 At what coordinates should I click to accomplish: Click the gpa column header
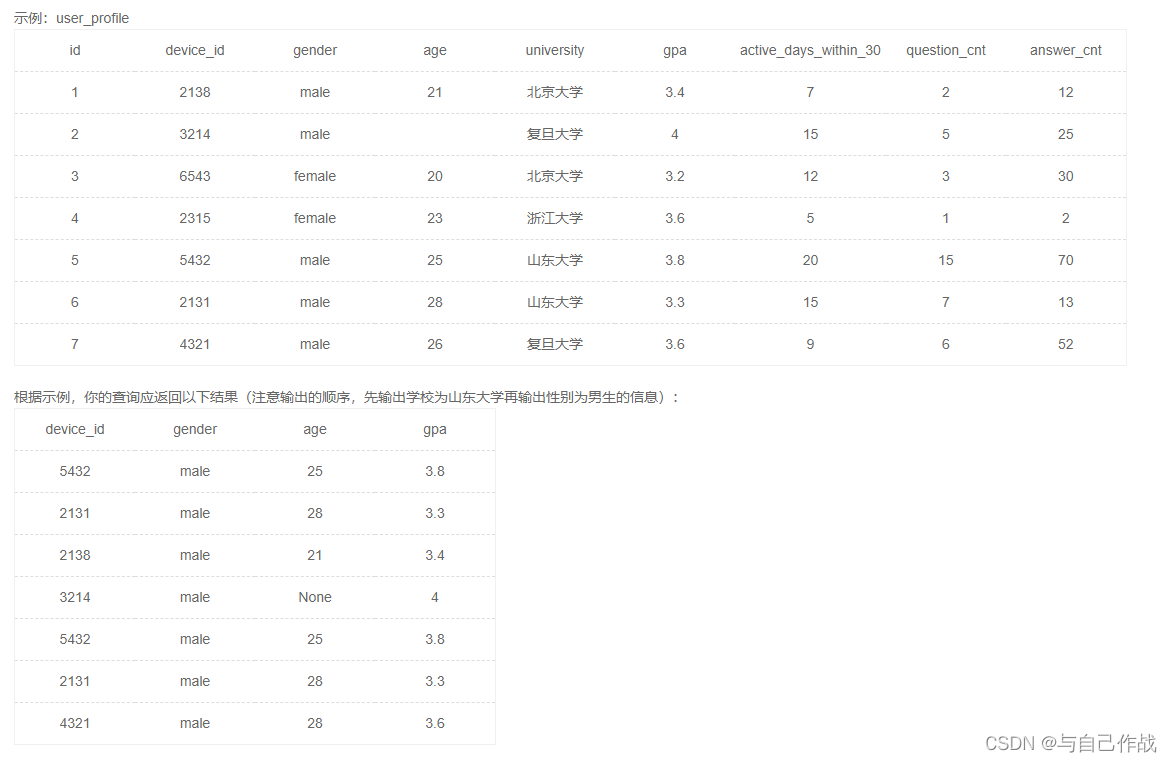pos(675,50)
